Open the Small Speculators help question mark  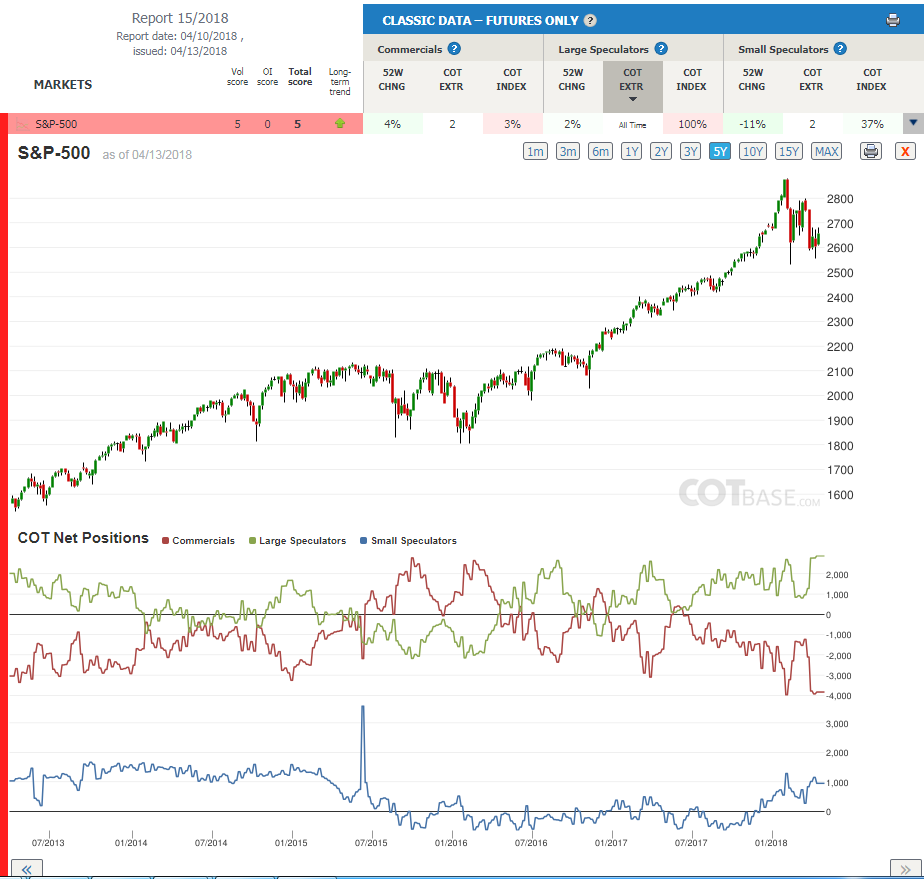click(x=840, y=49)
